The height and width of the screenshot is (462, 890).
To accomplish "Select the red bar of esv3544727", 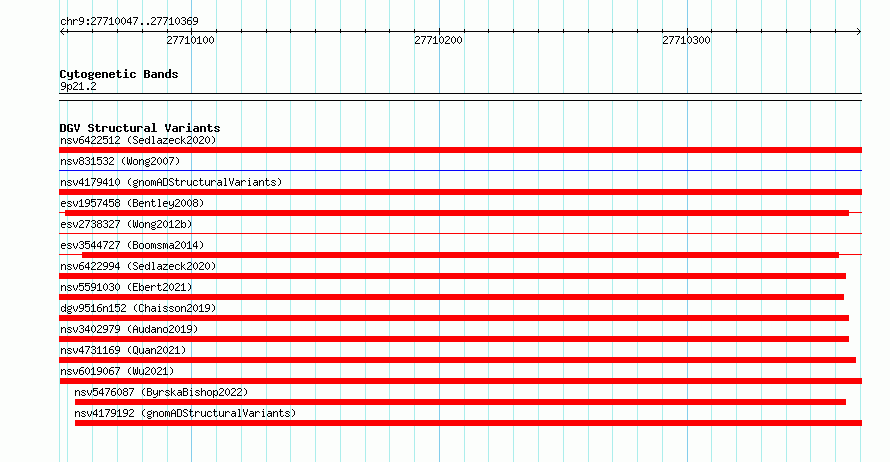I will [460, 255].
